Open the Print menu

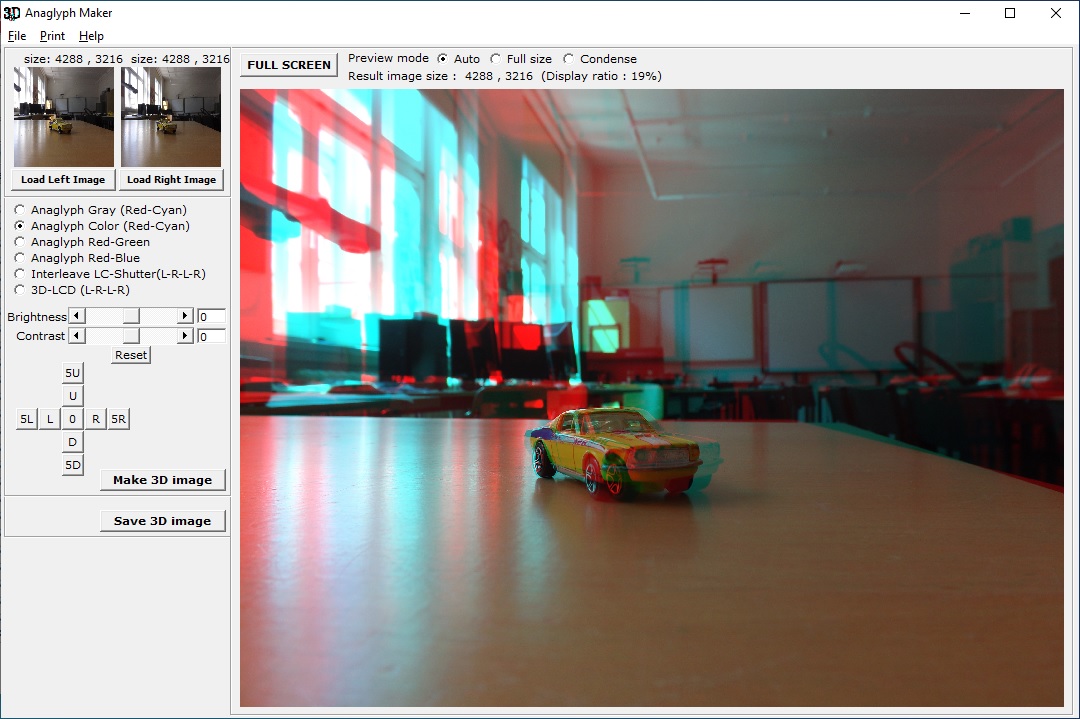click(x=52, y=36)
